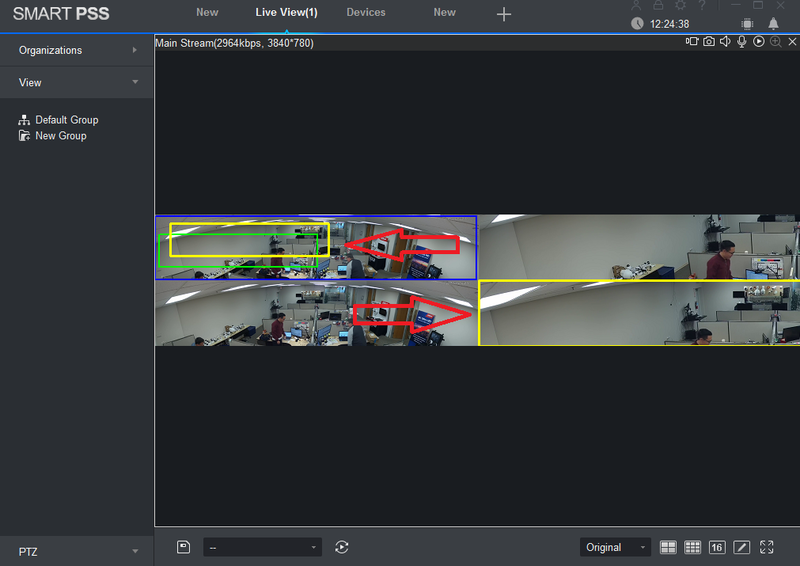Activate the digital zoom magnifier icon
Image resolution: width=800 pixels, height=566 pixels.
pos(776,42)
